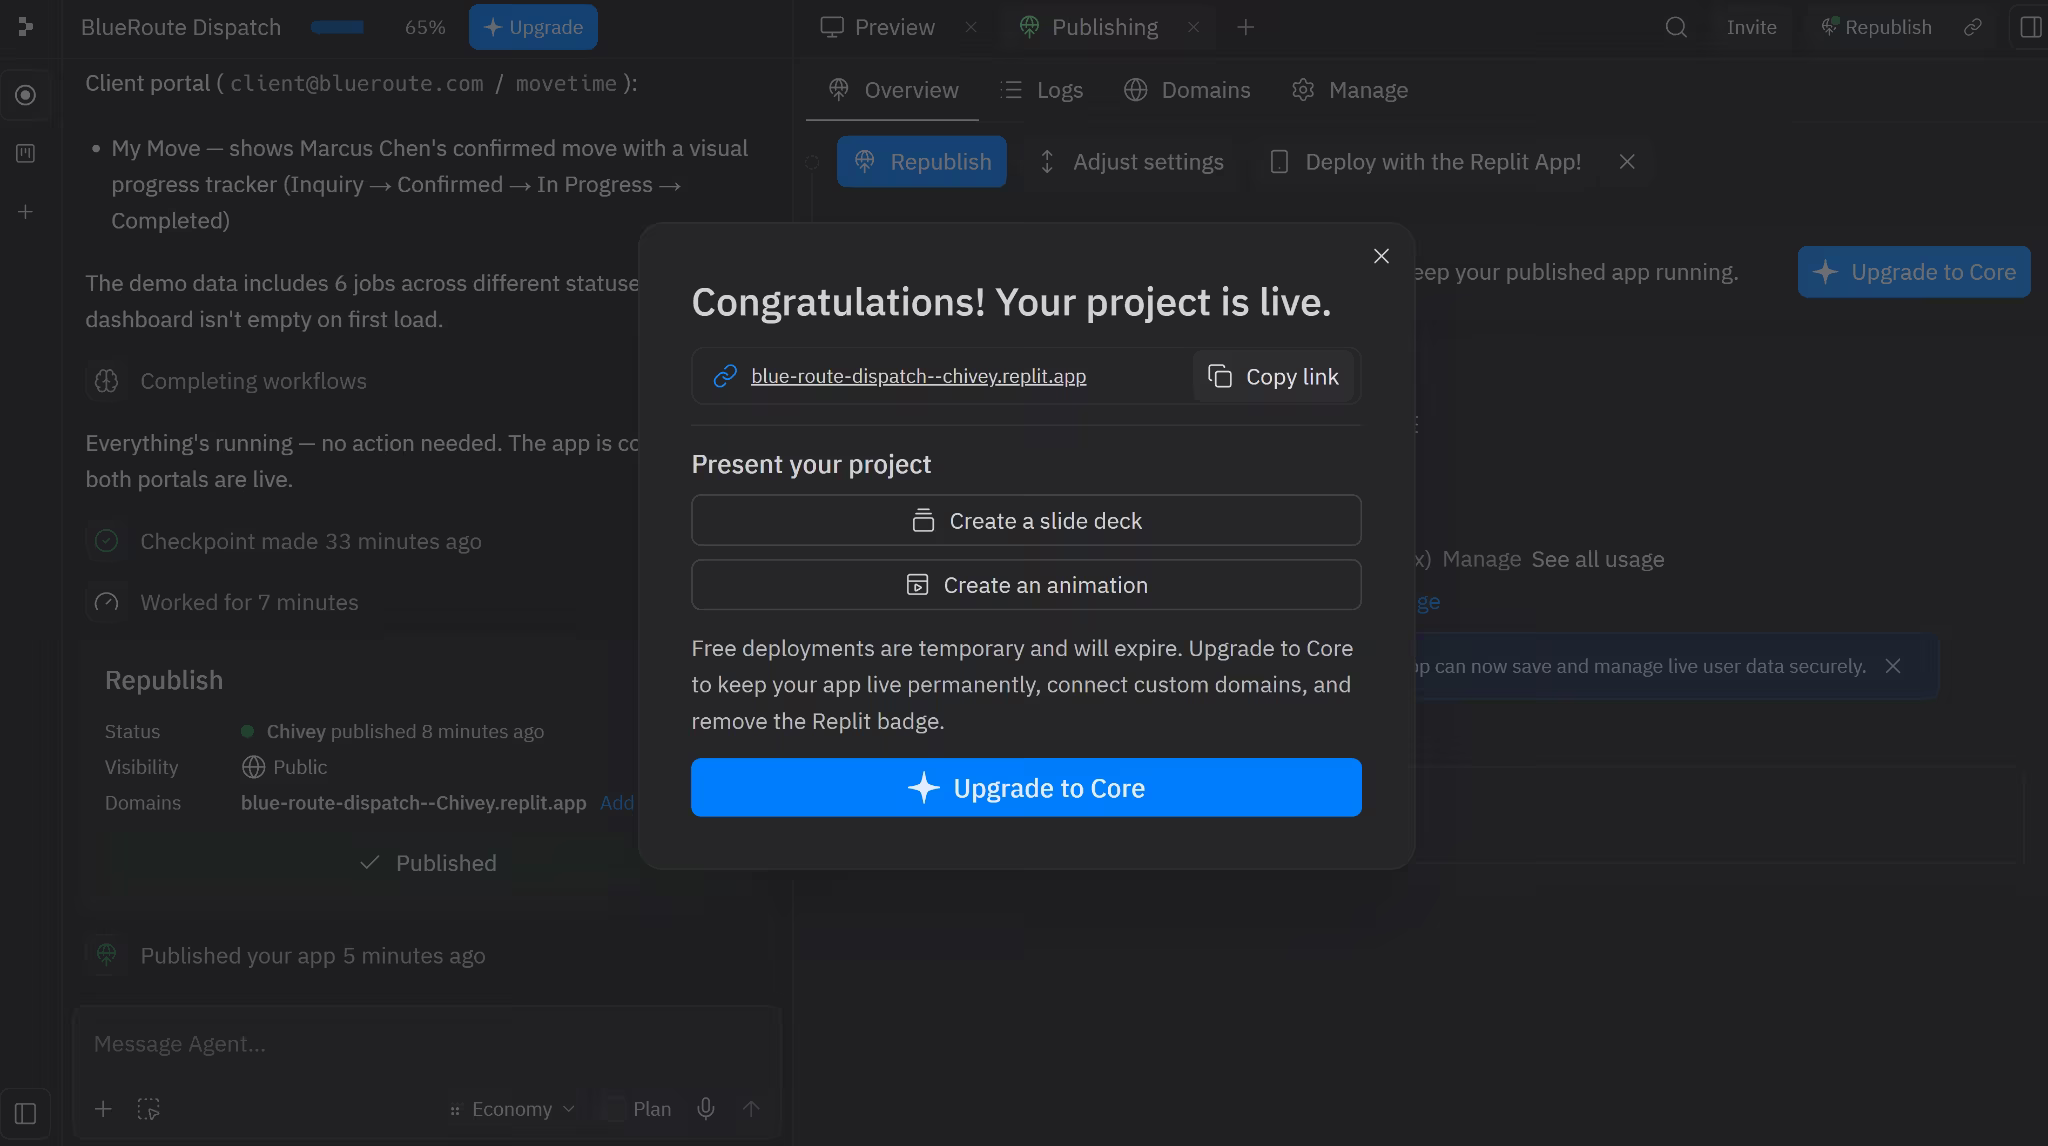
Task: Copy link in the Congratulations dialog
Action: click(1273, 376)
